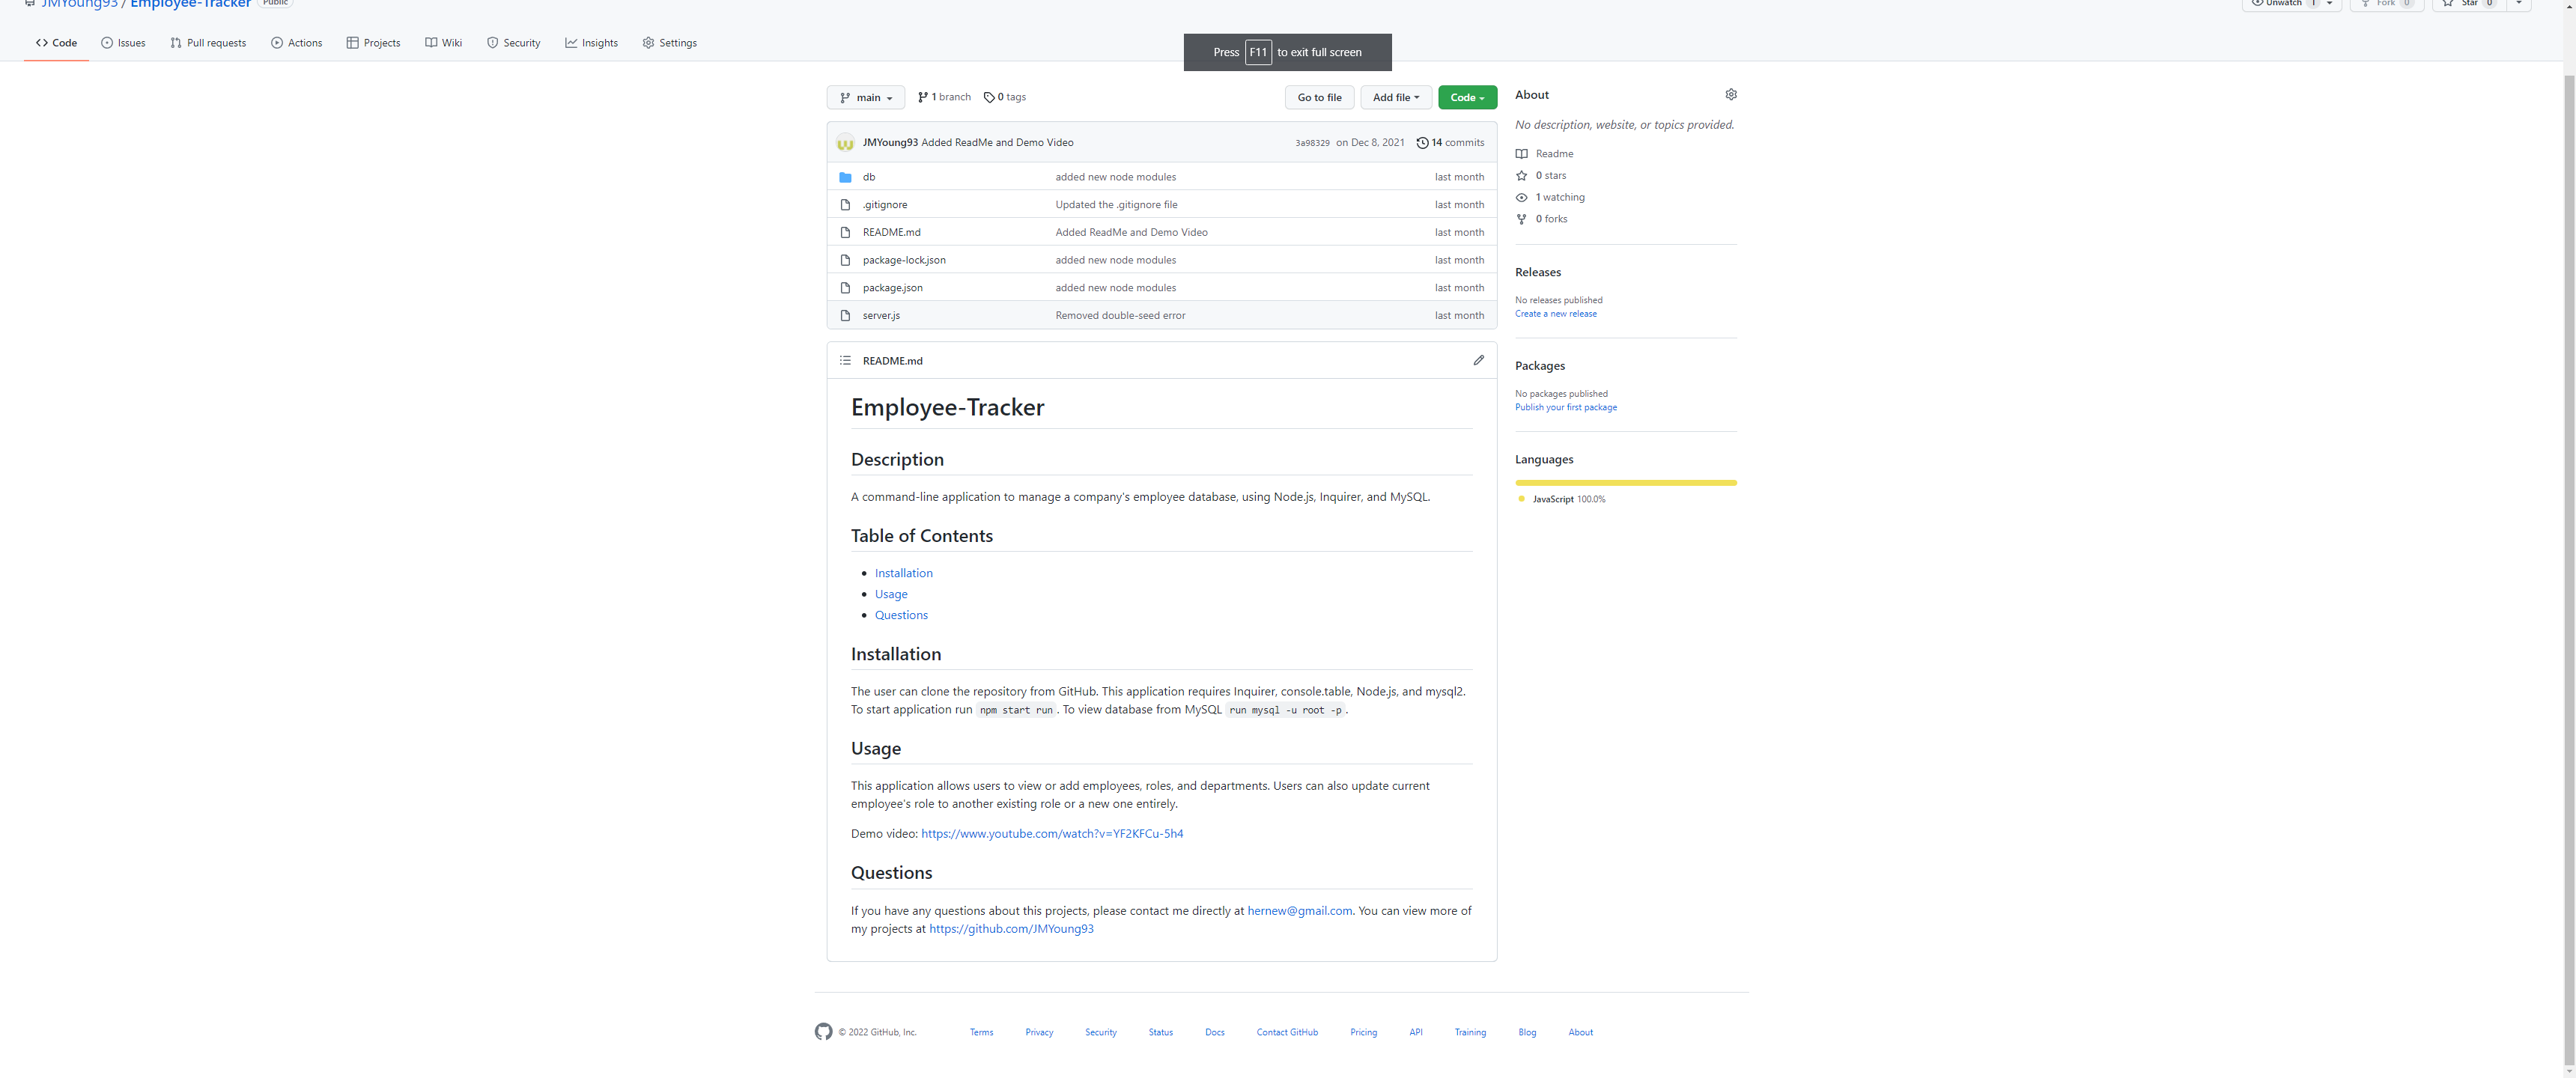Screen dimensions: 2576x1078
Task: Click the db folder icon
Action: (x=845, y=177)
